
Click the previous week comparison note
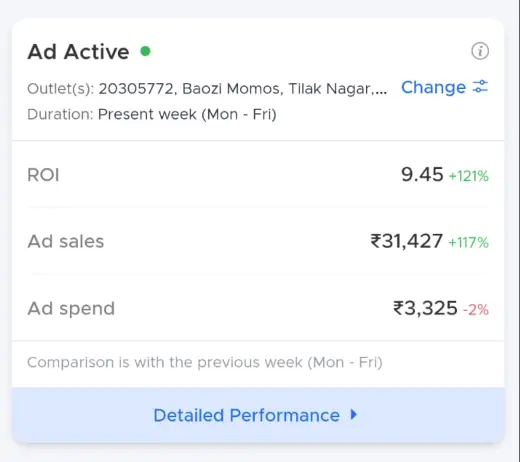[x=205, y=362]
